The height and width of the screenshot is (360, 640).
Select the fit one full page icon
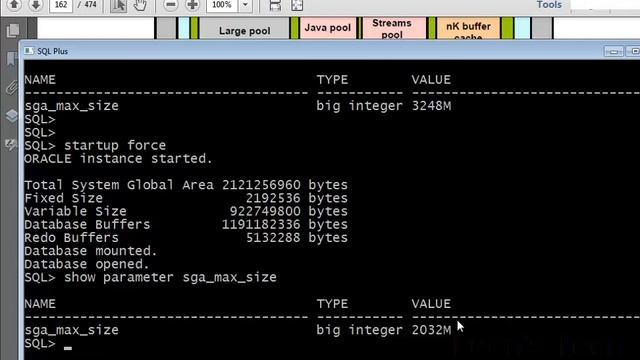point(297,5)
